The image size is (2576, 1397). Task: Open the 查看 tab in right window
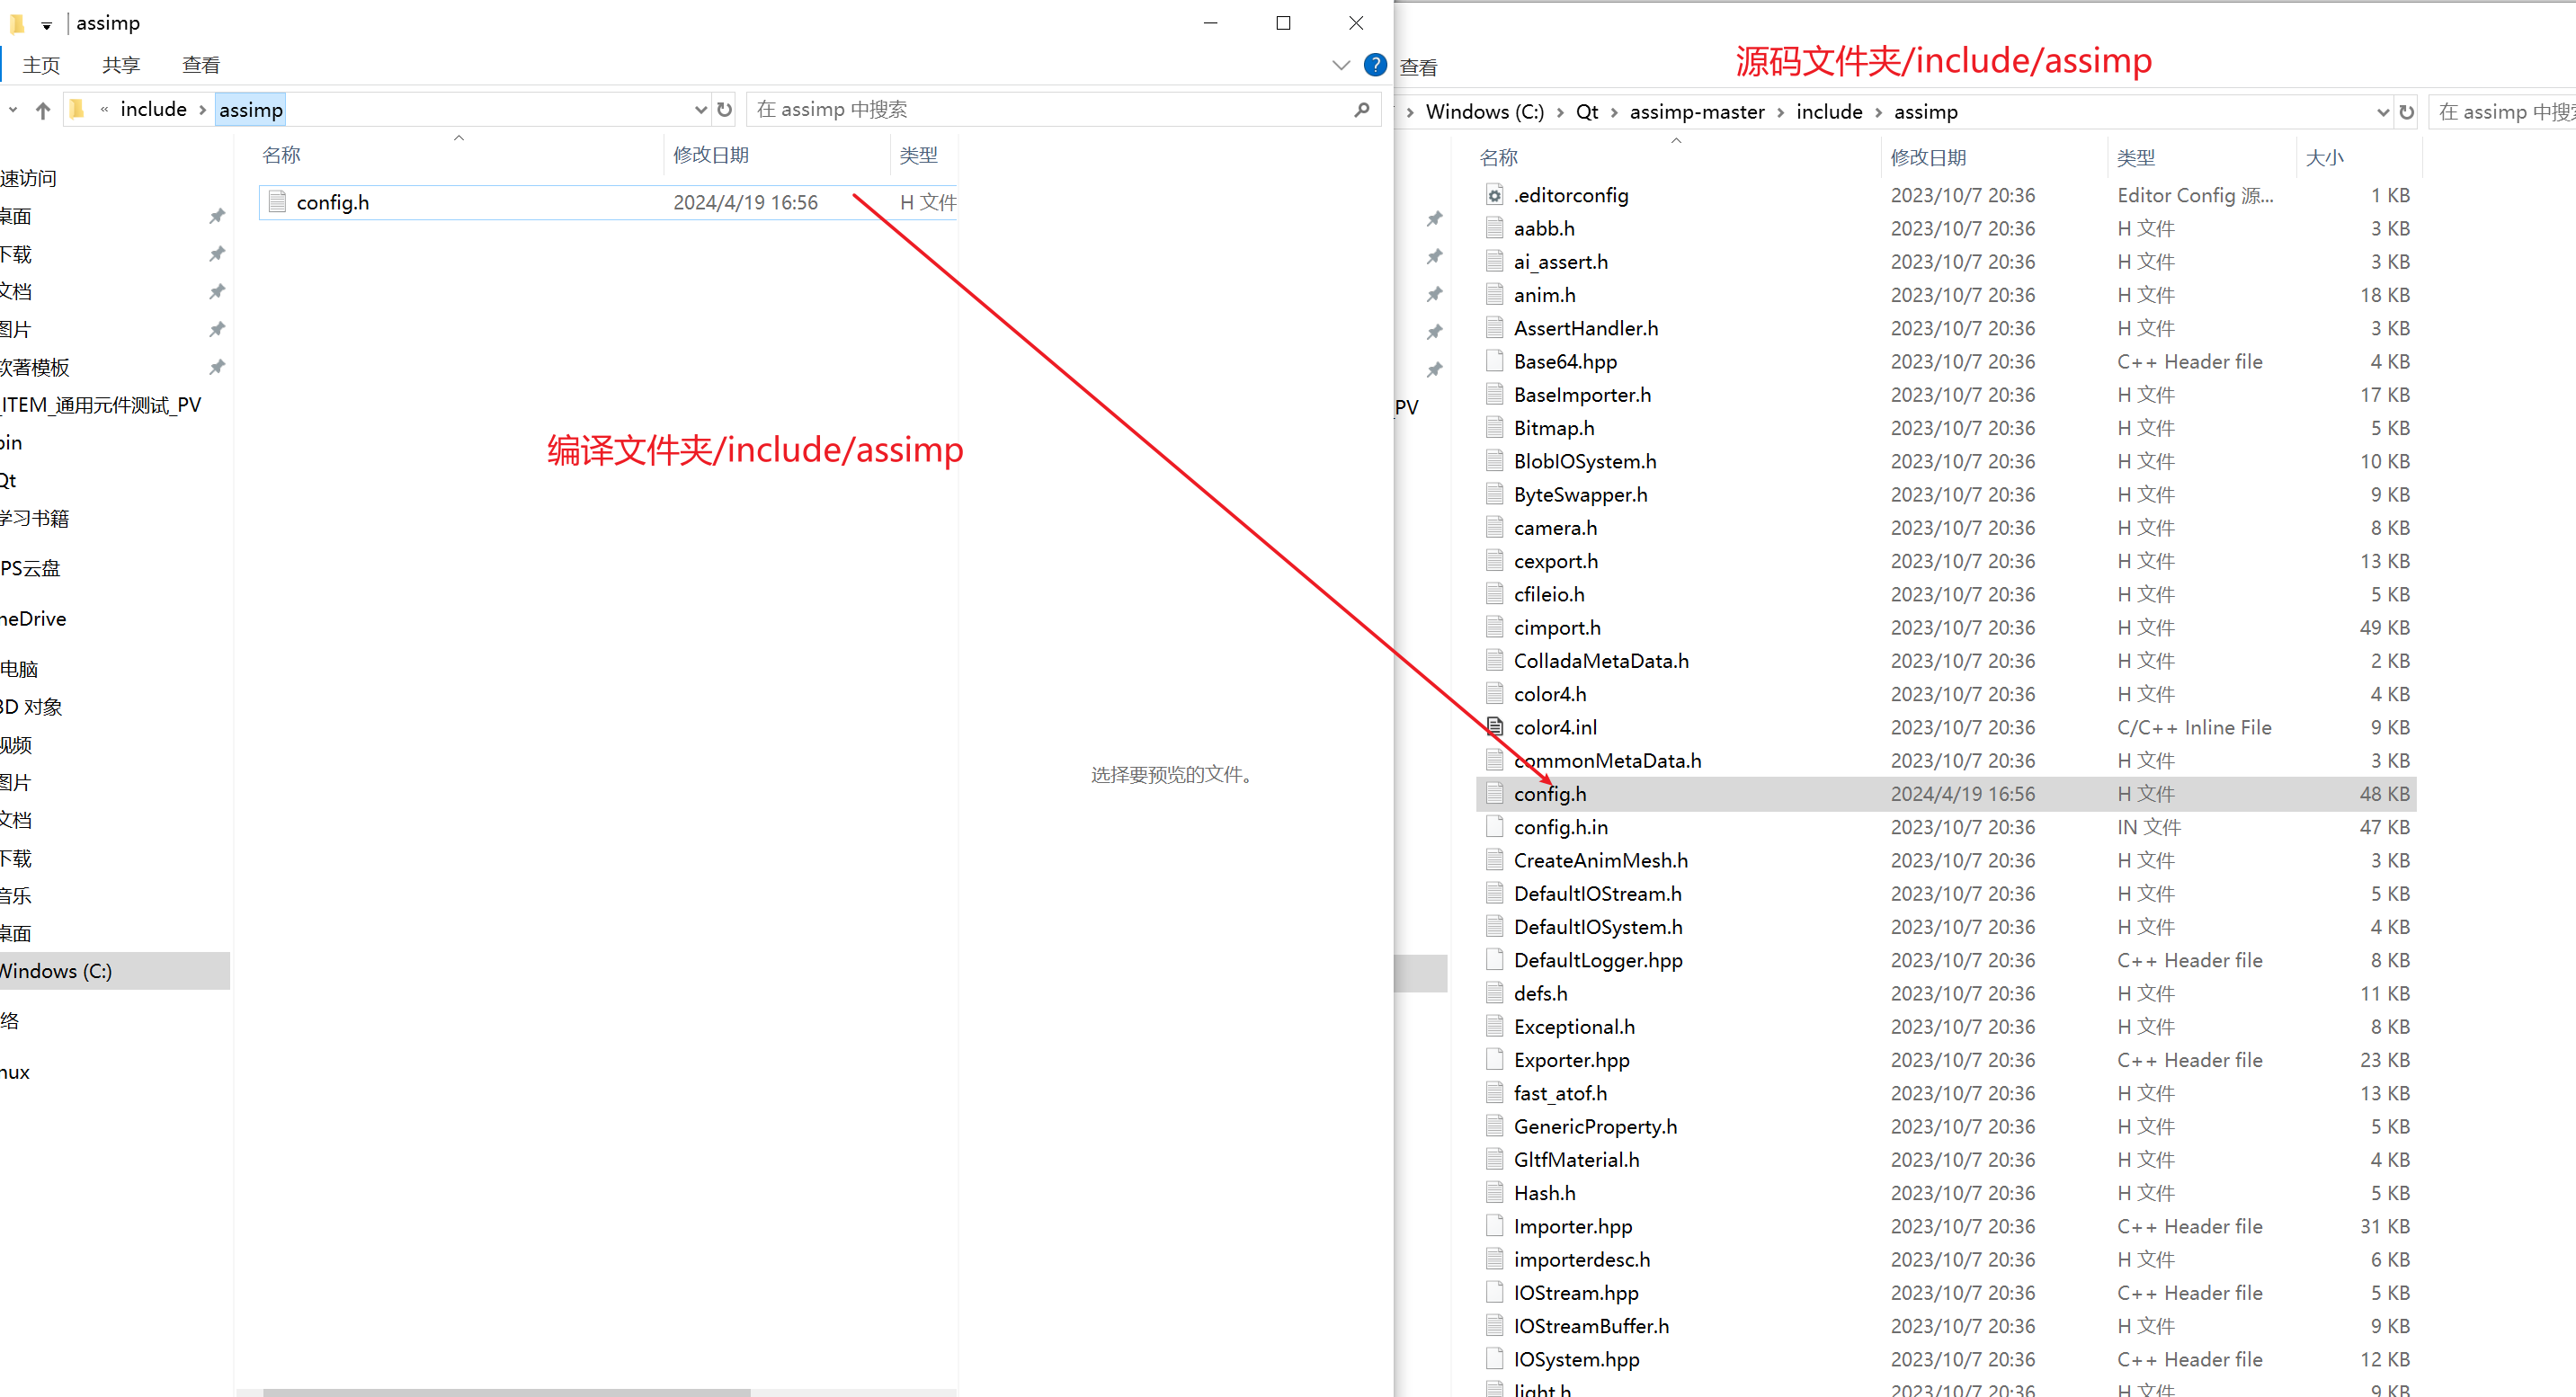point(1418,67)
